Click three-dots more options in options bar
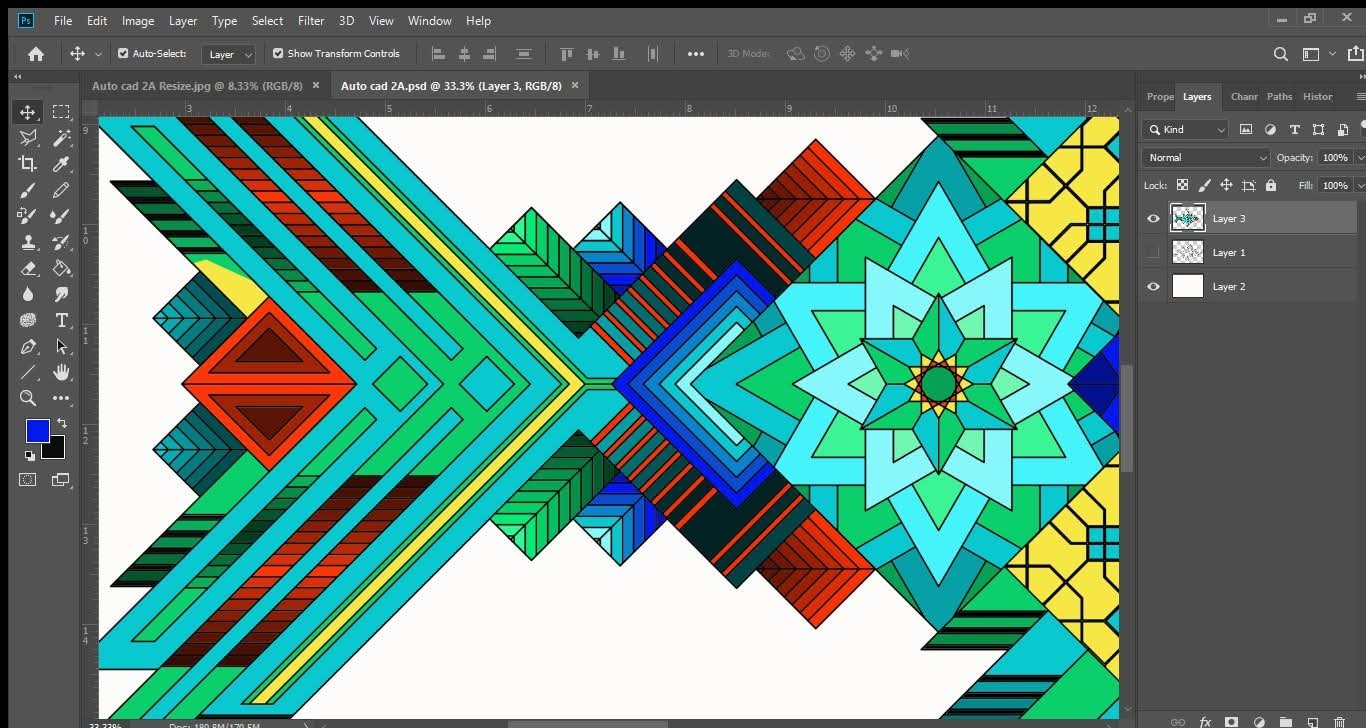Viewport: 1366px width, 728px height. click(696, 54)
